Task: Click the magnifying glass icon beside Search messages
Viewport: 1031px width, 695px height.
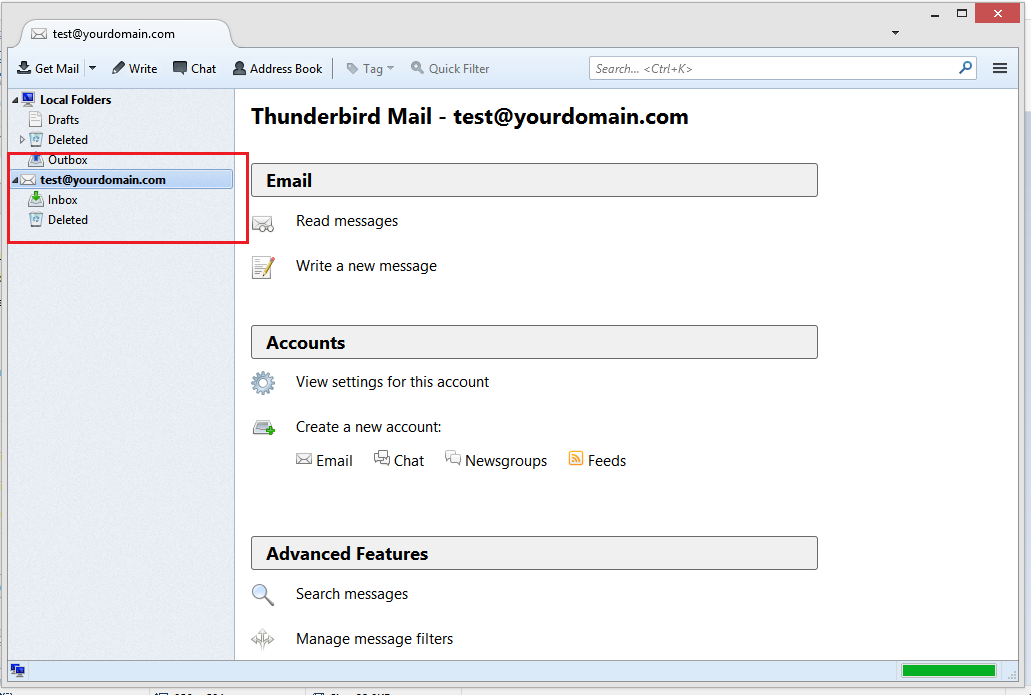Action: point(263,594)
